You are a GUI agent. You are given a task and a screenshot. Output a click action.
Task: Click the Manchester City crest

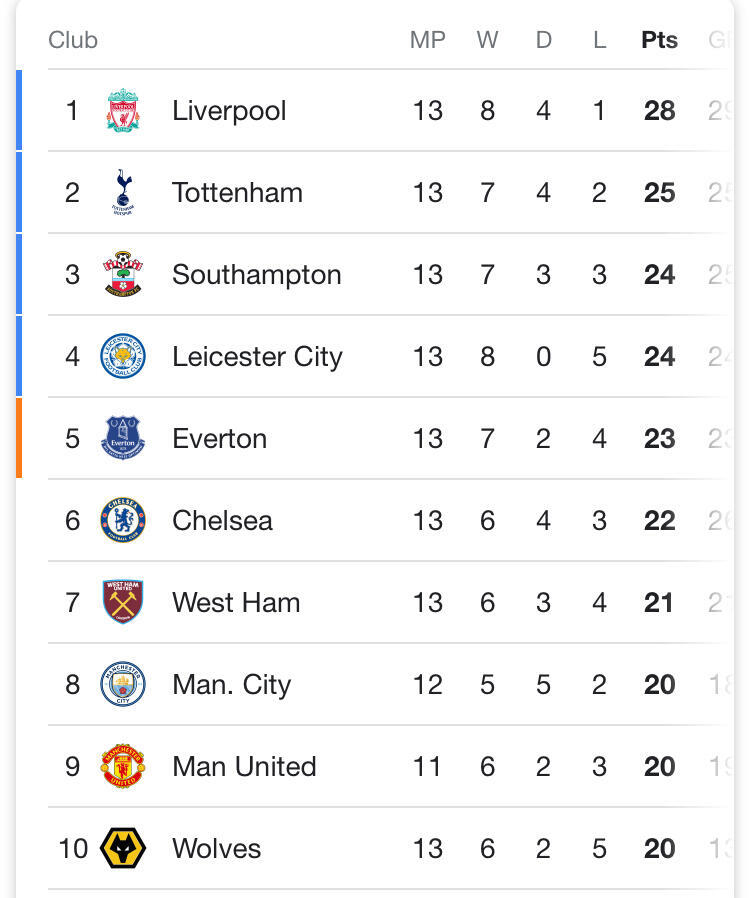123,685
